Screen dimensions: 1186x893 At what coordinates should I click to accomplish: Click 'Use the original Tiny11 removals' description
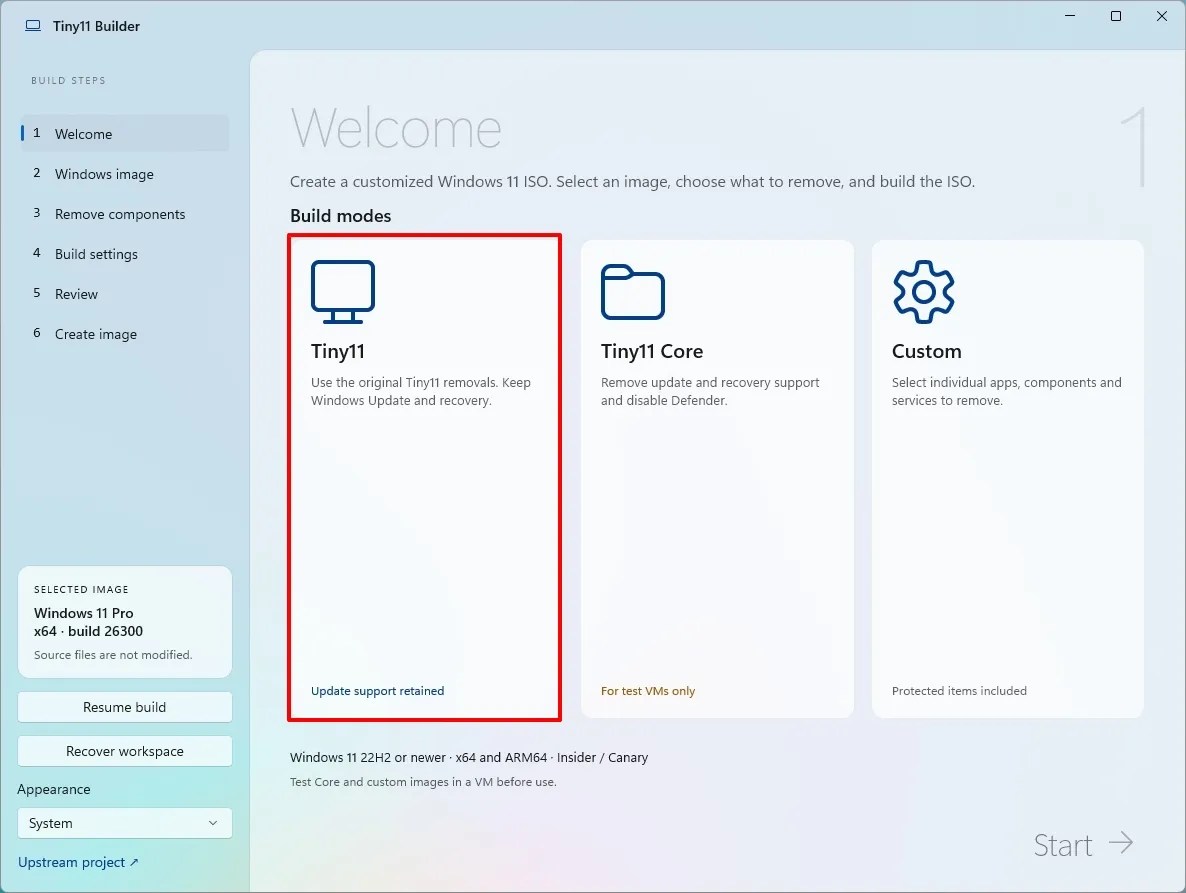click(421, 392)
